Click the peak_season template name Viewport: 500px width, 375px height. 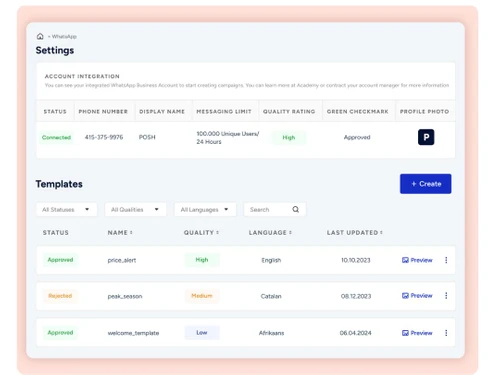[125, 296]
